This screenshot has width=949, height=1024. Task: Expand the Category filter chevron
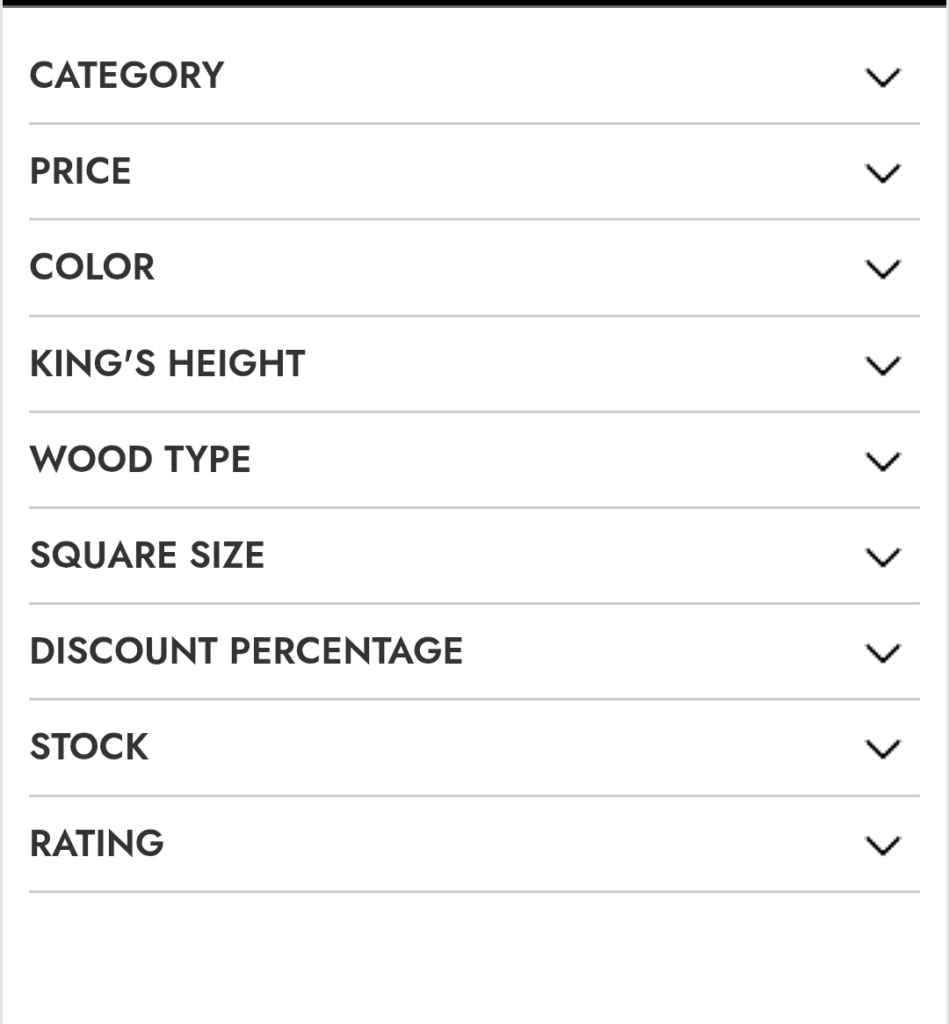pos(882,77)
